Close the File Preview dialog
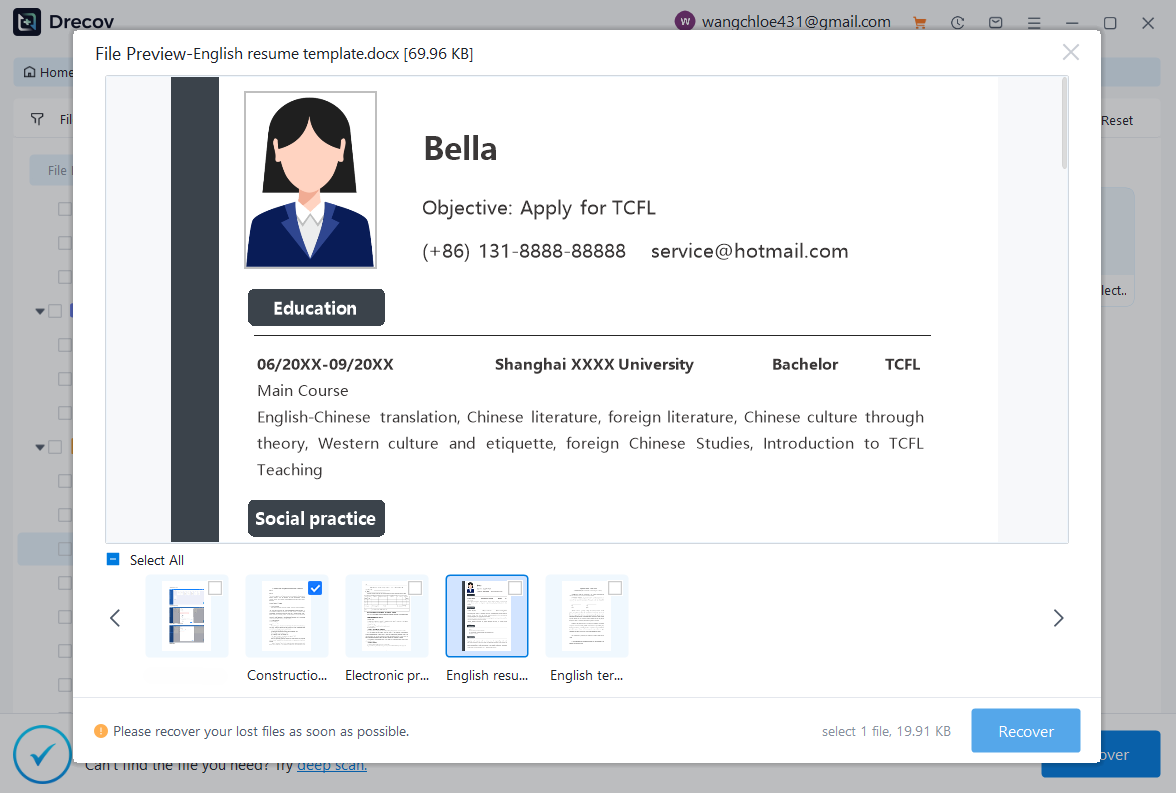1176x793 pixels. (x=1070, y=53)
